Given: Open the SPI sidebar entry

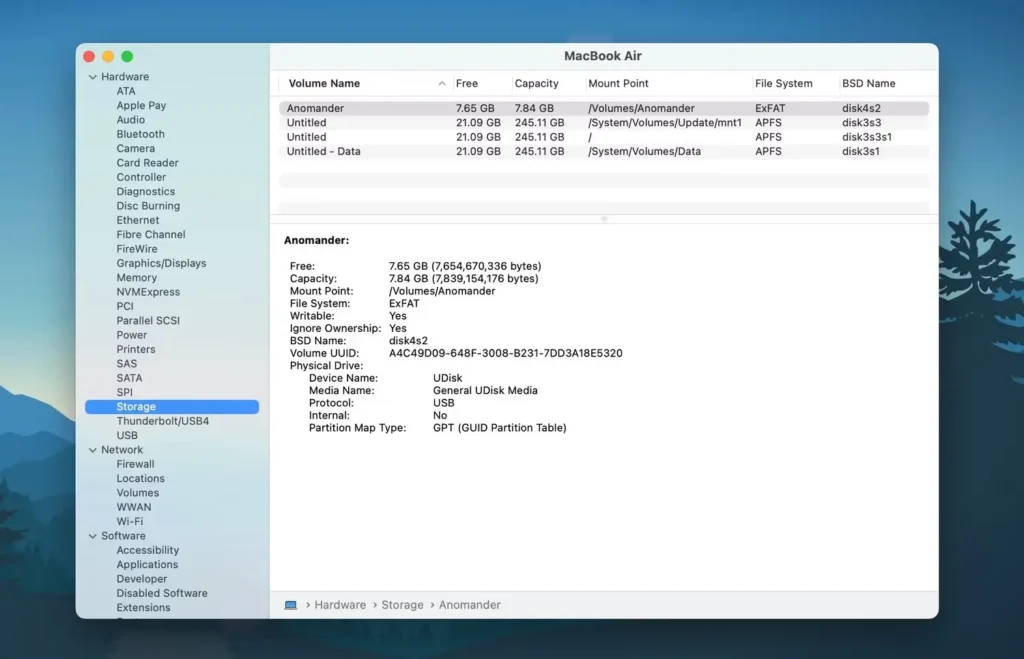Looking at the screenshot, I should pyautogui.click(x=125, y=393).
